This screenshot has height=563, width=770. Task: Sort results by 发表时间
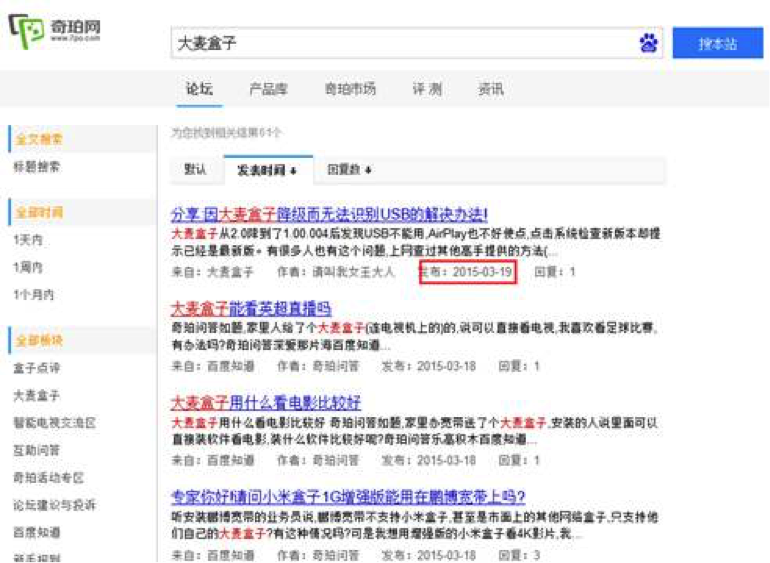[267, 170]
